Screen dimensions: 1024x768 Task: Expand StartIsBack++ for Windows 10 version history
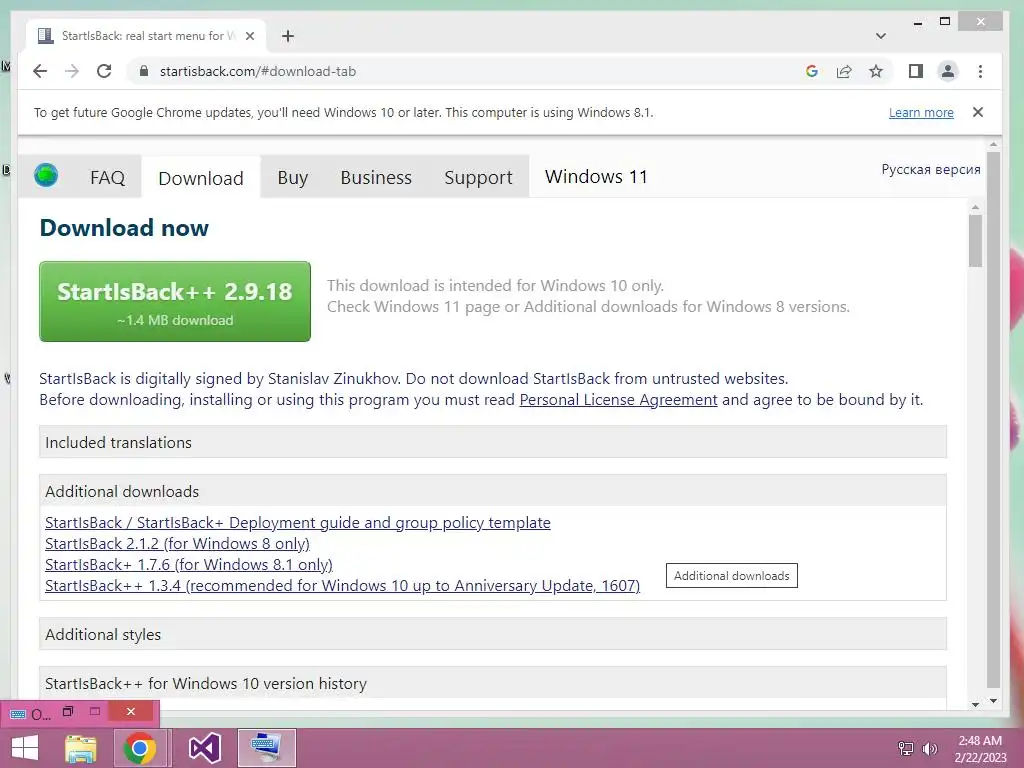(492, 683)
